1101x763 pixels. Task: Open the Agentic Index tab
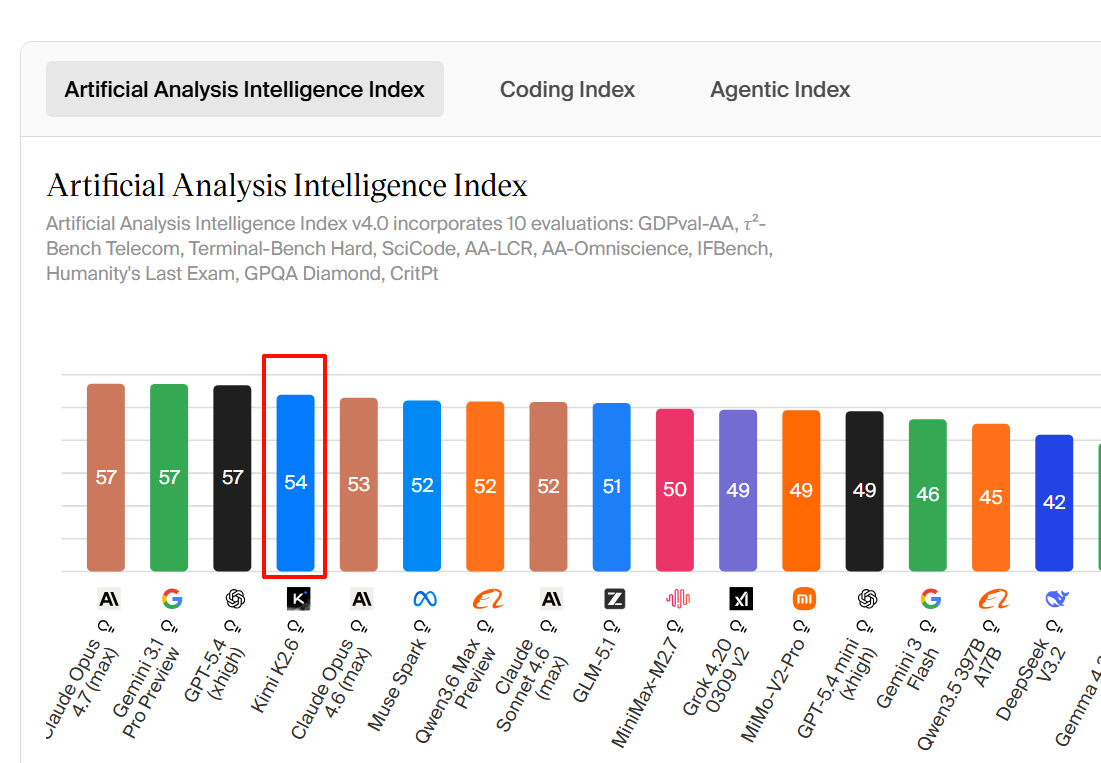point(780,90)
